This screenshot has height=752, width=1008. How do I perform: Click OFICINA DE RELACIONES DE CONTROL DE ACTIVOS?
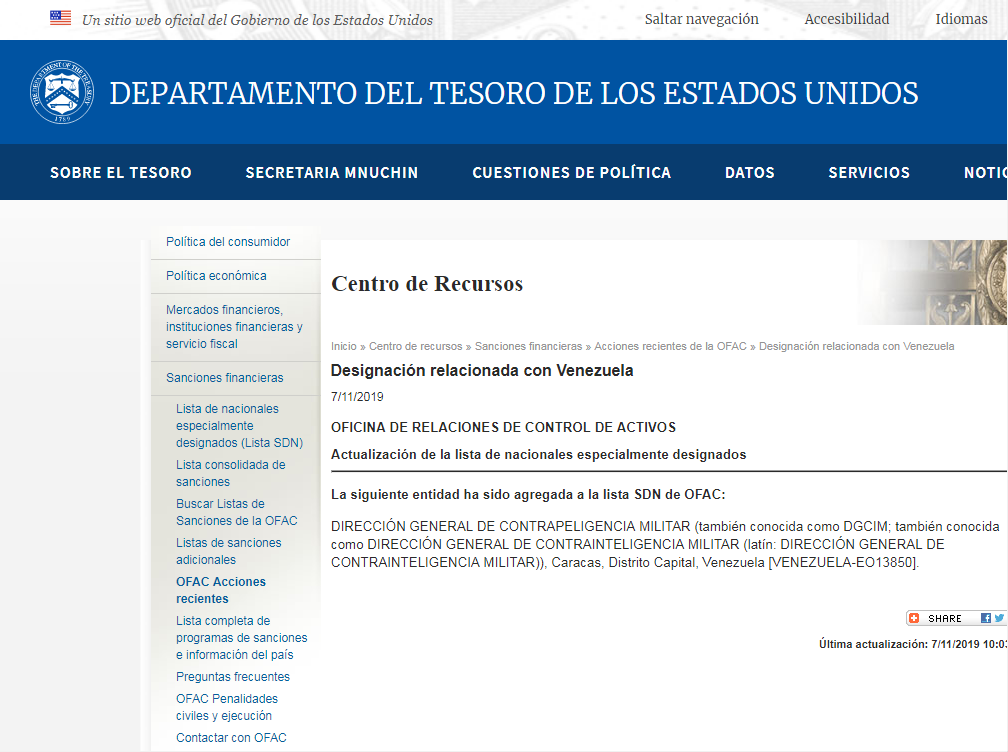(503, 427)
